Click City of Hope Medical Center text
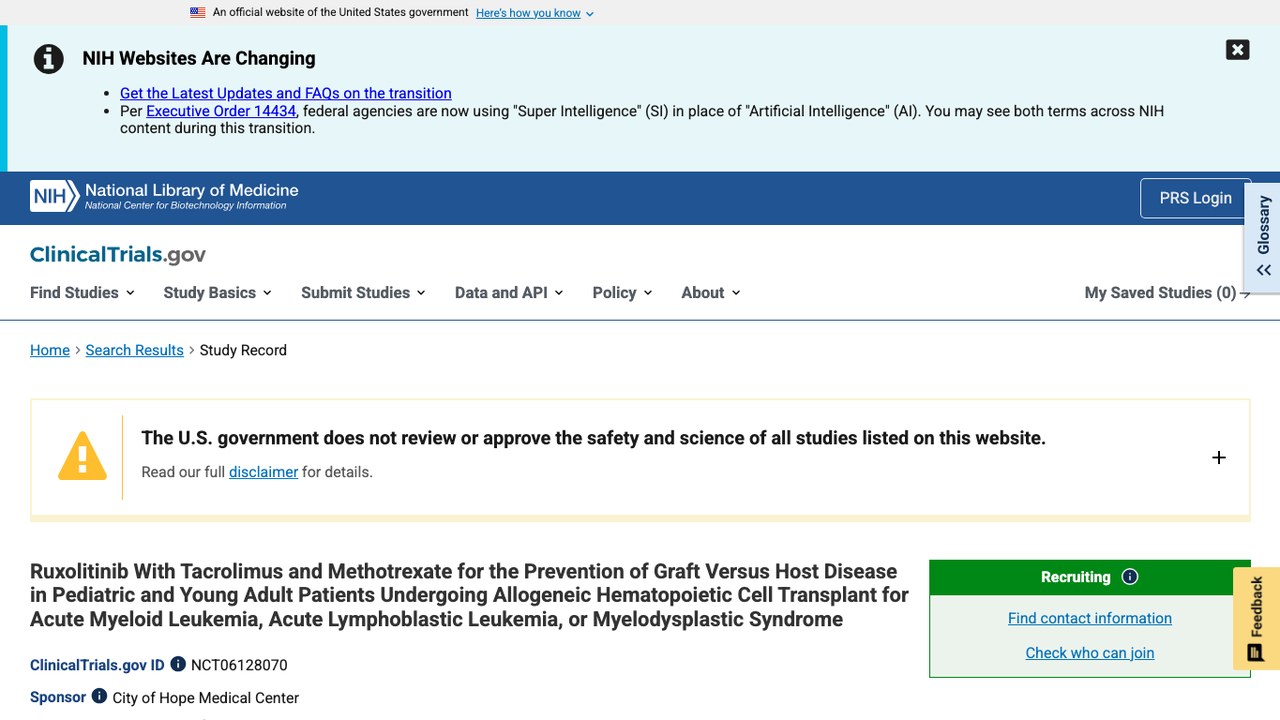The width and height of the screenshot is (1280, 720). [206, 698]
